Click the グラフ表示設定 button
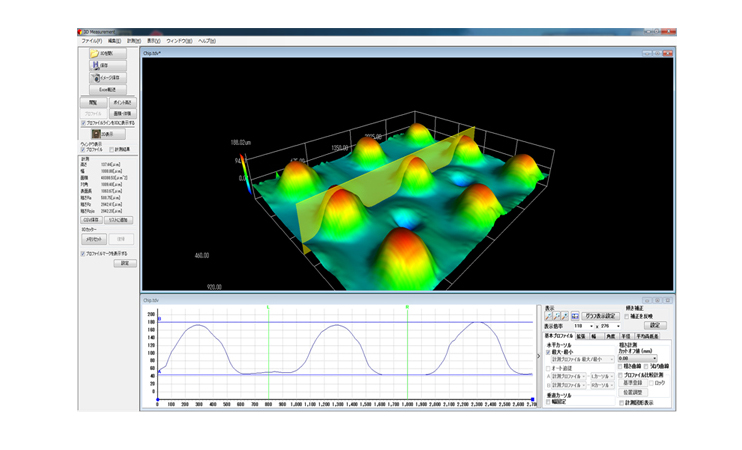 click(601, 316)
